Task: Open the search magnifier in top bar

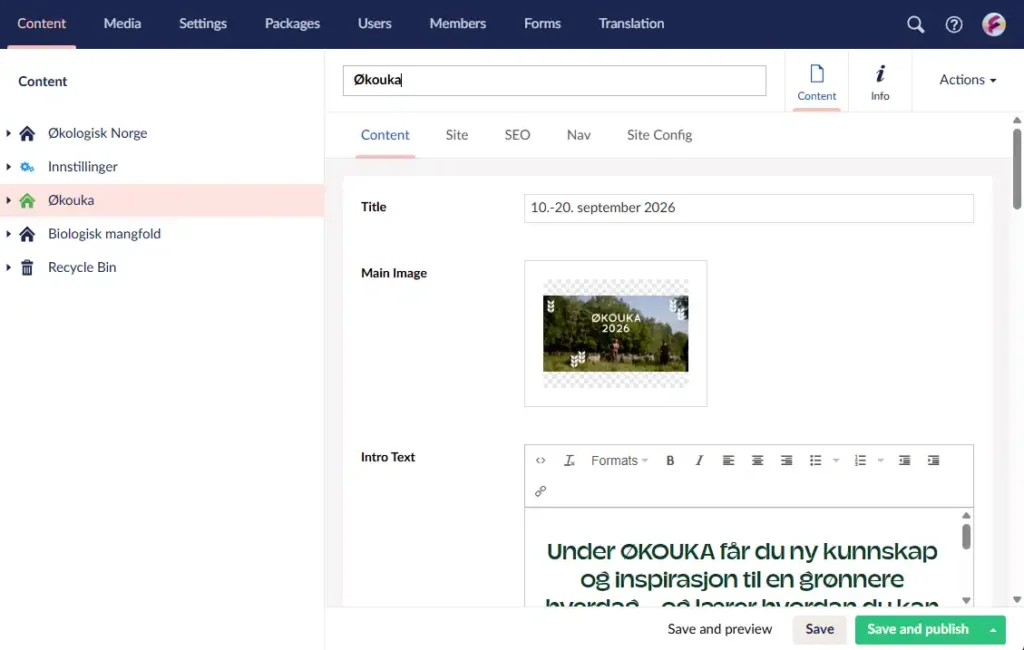Action: tap(915, 24)
